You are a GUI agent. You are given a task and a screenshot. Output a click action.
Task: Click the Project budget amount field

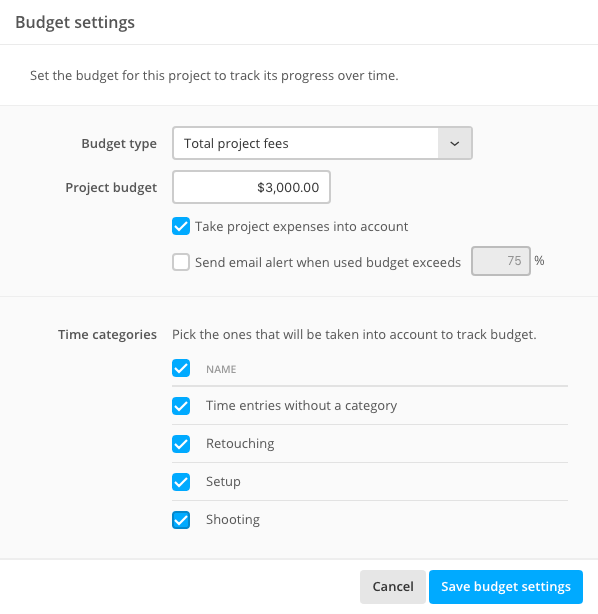(x=251, y=187)
